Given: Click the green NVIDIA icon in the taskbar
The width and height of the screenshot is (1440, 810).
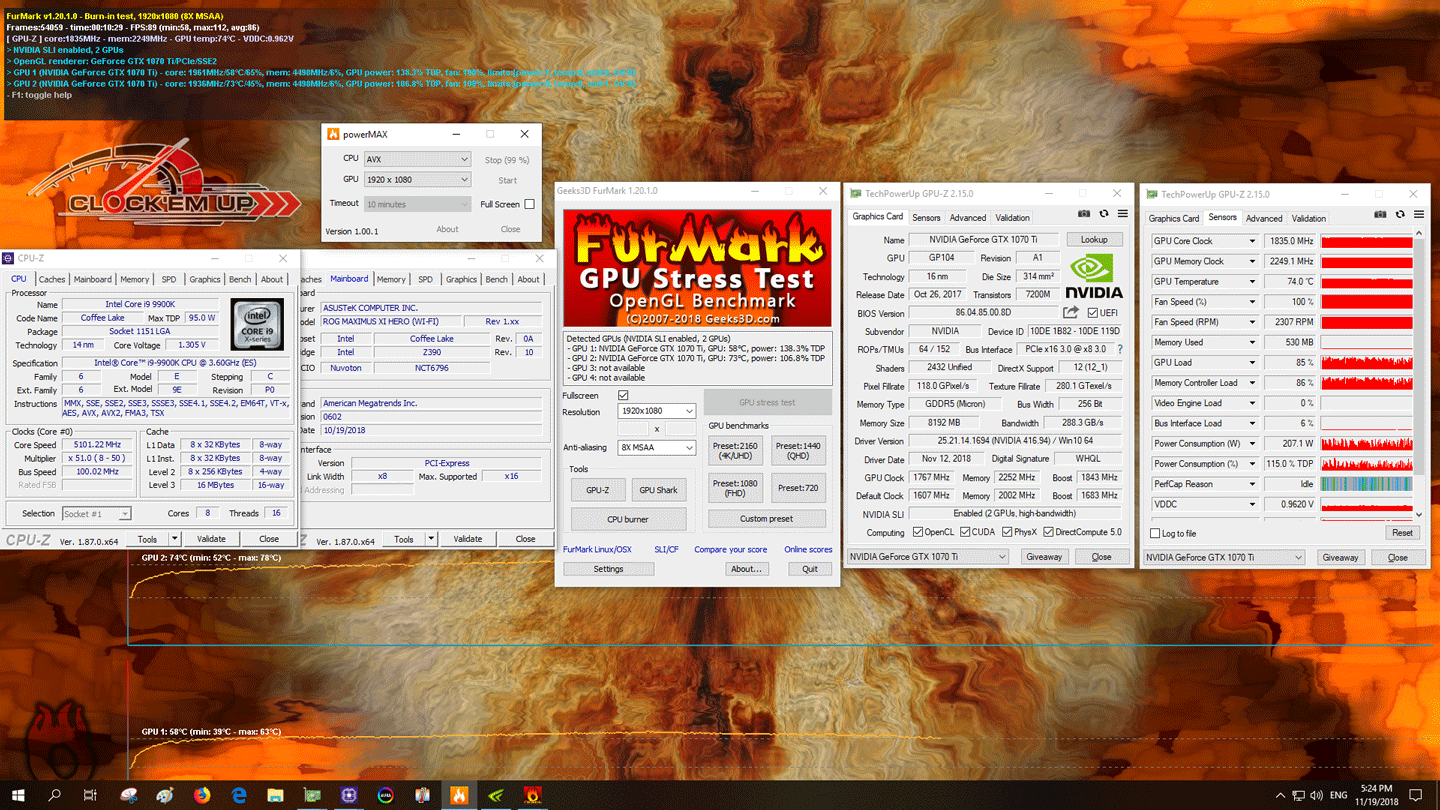Looking at the screenshot, I should coord(495,795).
